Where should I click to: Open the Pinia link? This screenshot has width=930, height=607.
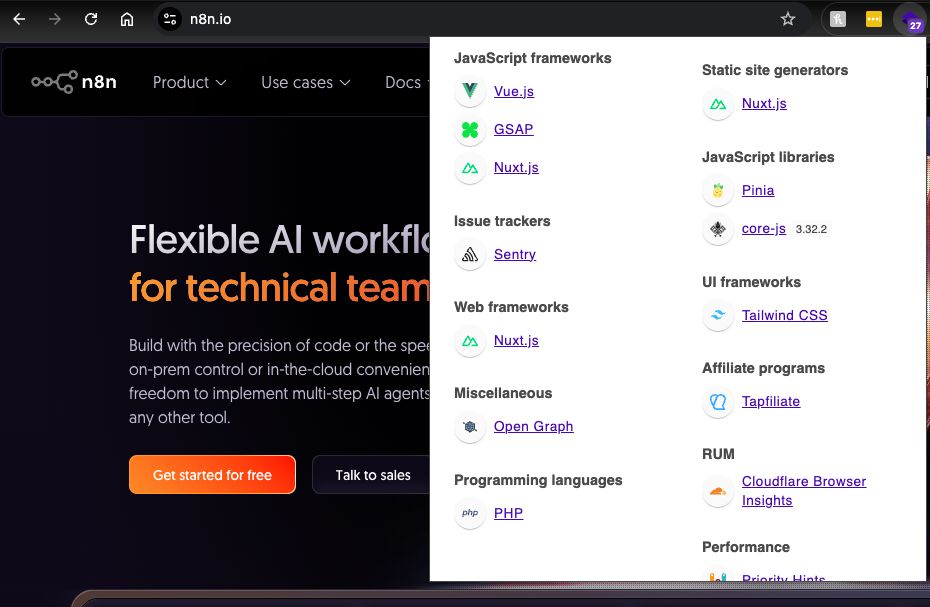758,190
